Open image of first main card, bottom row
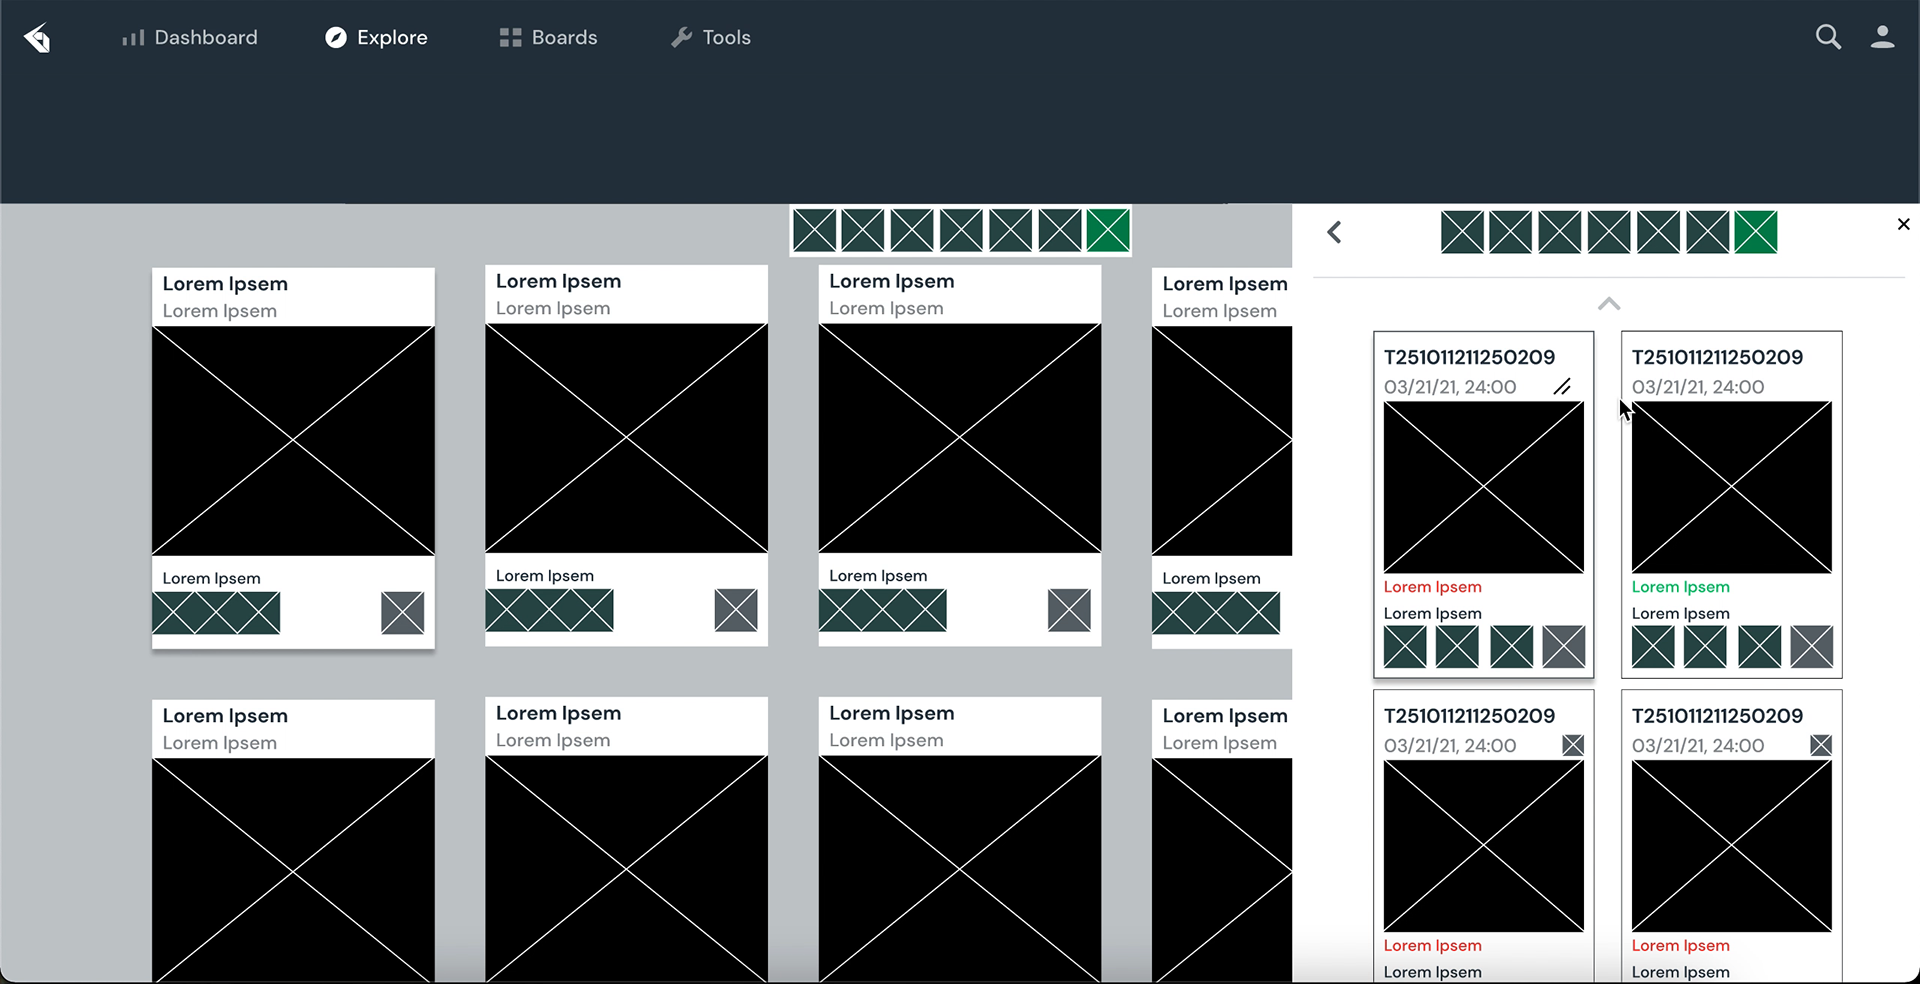 point(293,870)
